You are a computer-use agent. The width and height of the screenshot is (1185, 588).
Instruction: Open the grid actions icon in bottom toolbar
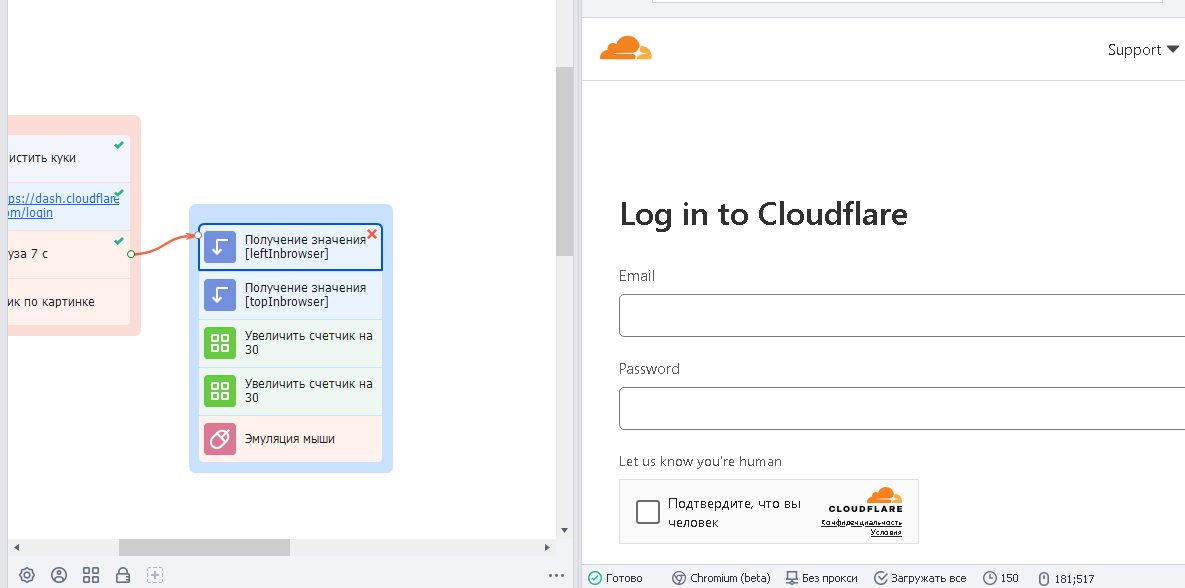91,575
